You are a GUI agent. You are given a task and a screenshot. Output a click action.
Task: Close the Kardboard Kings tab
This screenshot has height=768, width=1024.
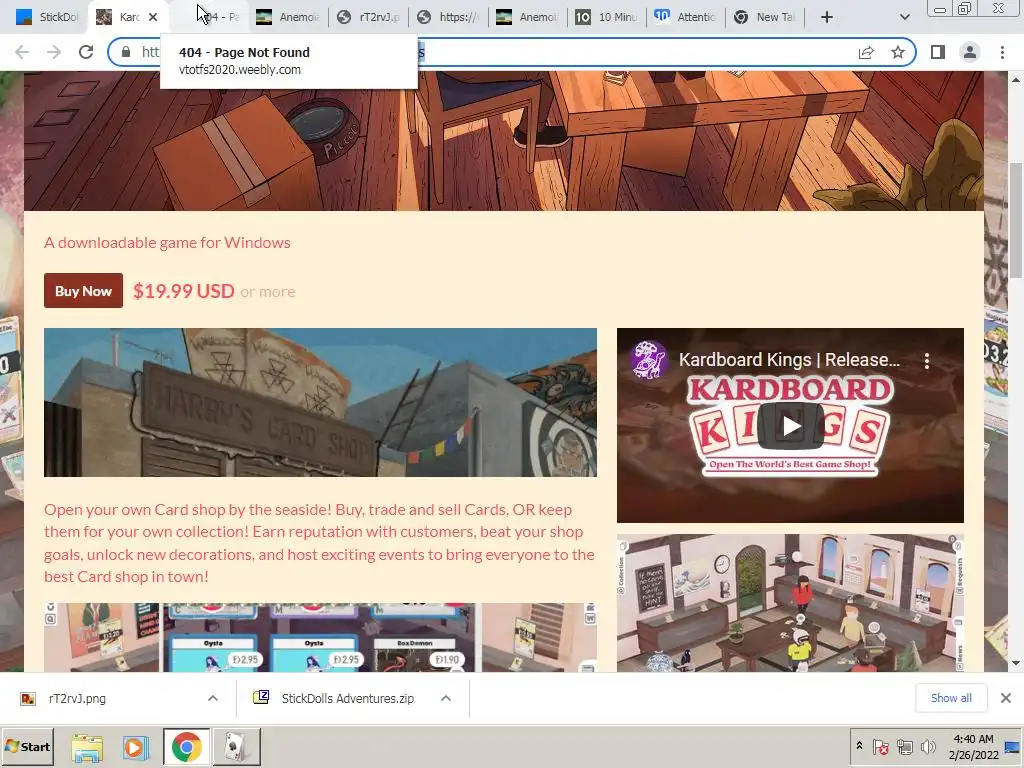(x=153, y=18)
